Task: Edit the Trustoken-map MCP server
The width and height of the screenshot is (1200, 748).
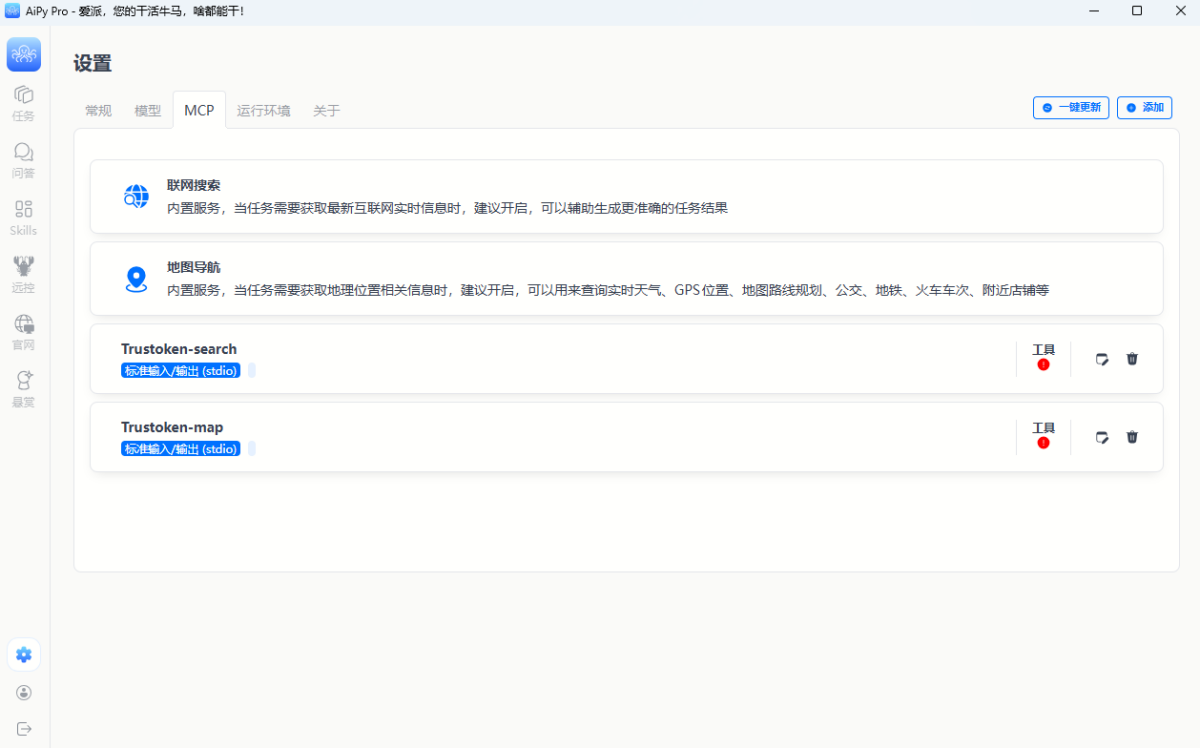Action: pyautogui.click(x=1102, y=437)
